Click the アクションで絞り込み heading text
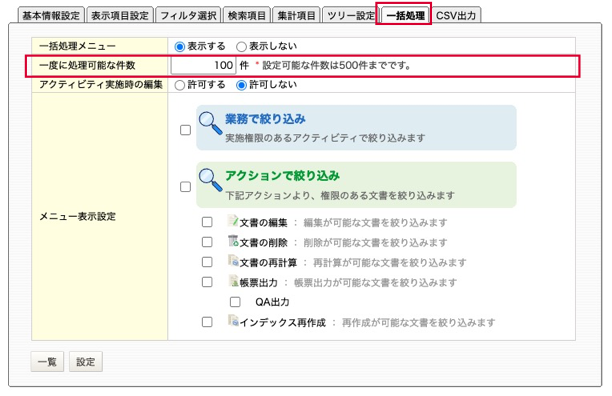 [283, 176]
